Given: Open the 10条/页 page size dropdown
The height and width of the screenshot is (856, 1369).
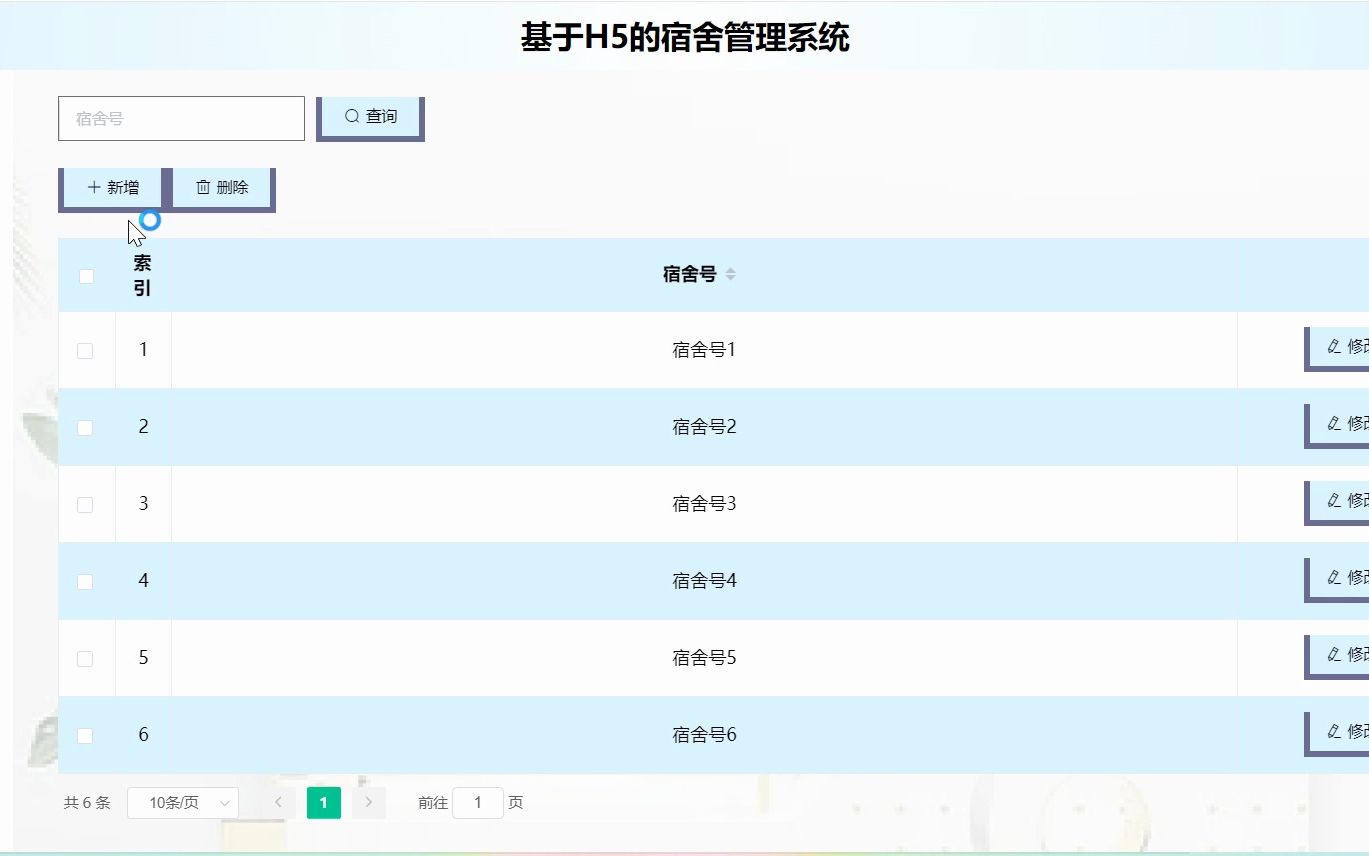Looking at the screenshot, I should (182, 802).
